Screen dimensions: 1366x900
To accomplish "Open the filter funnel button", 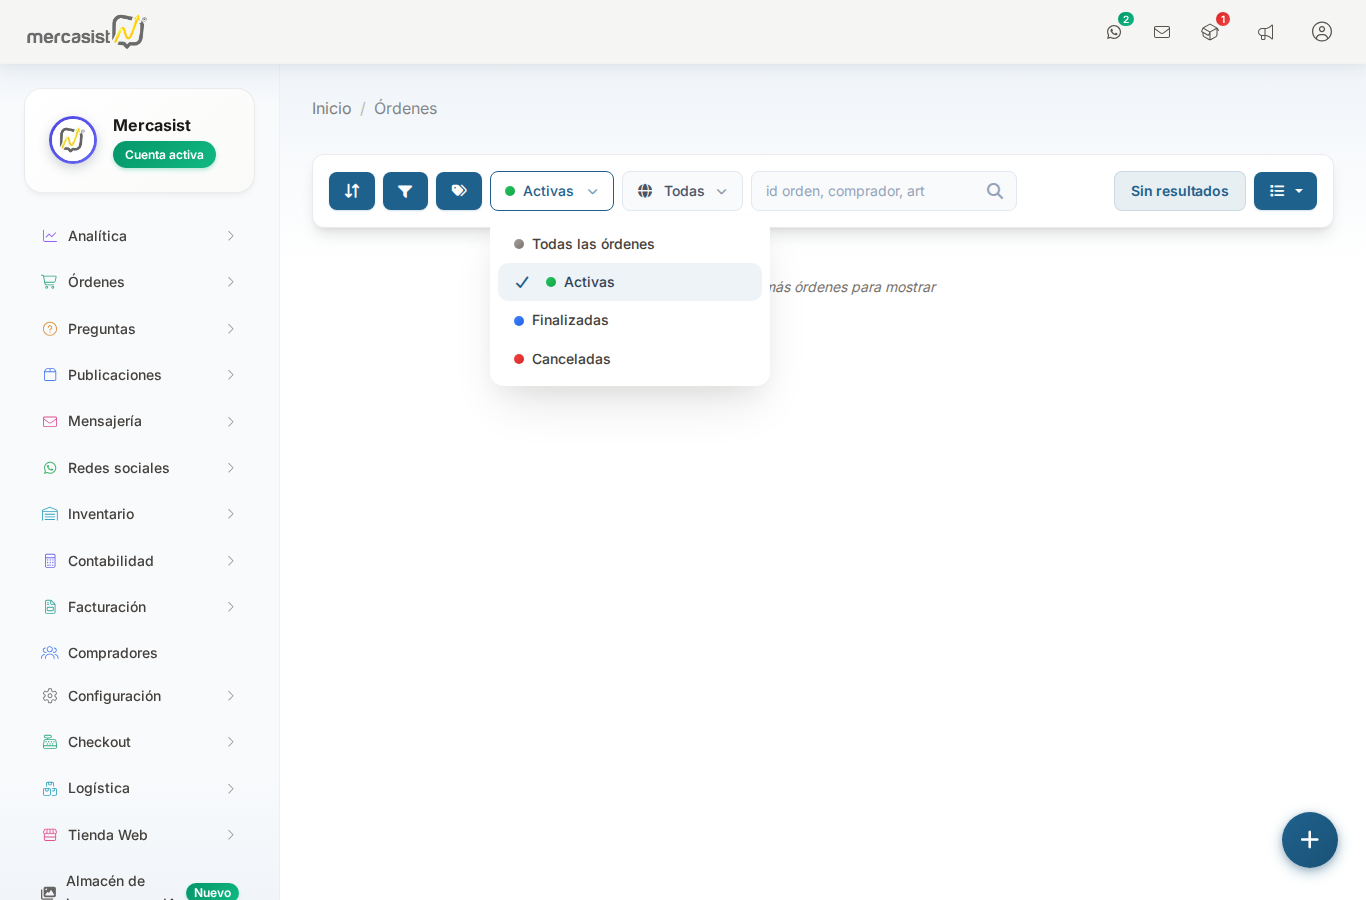I will tap(405, 191).
